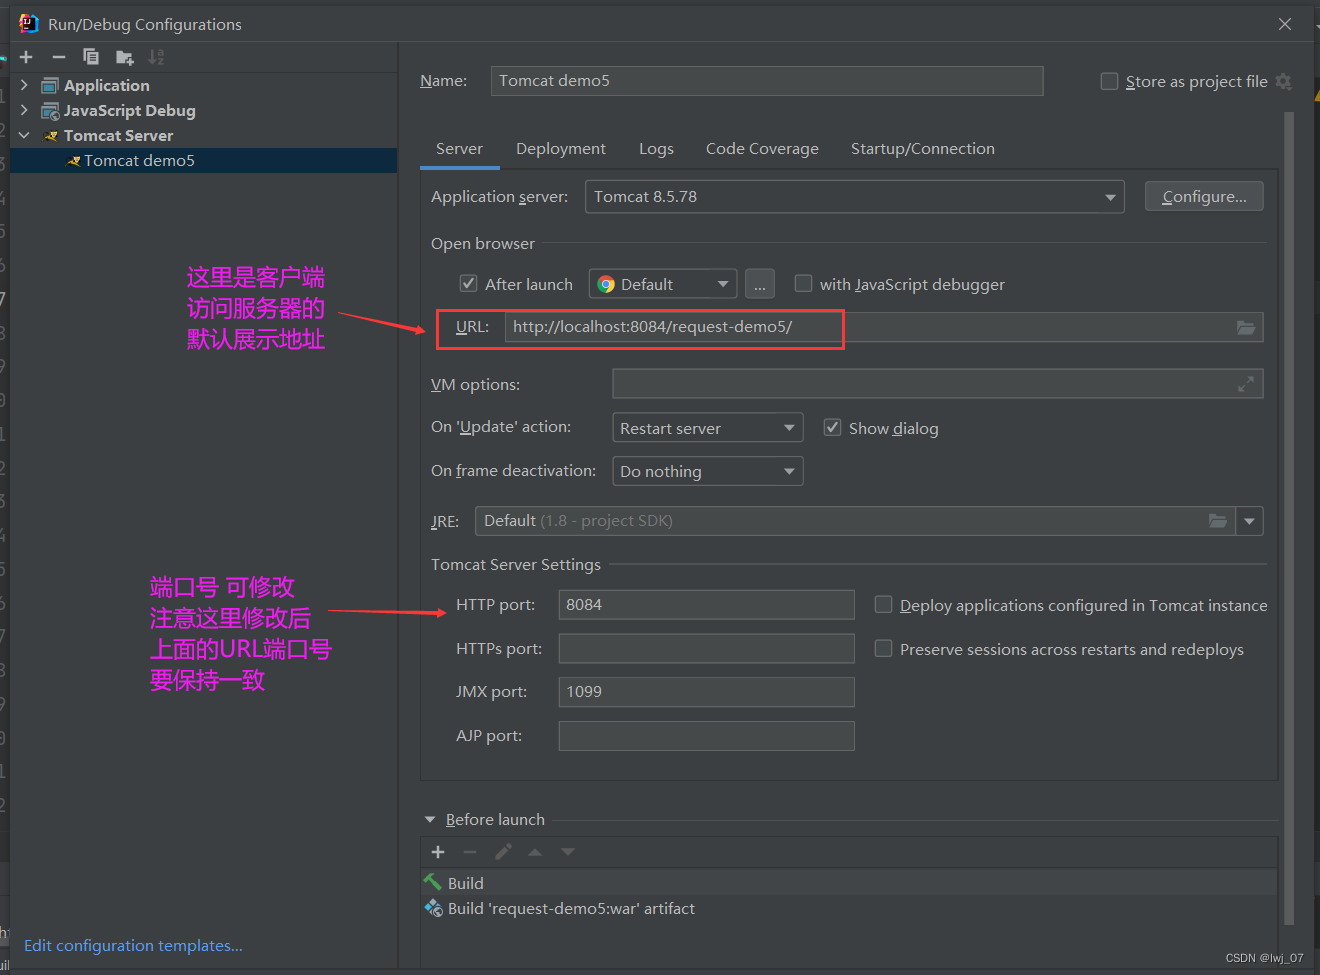Click JMX port field 1099
Image resolution: width=1320 pixels, height=975 pixels.
coord(706,692)
